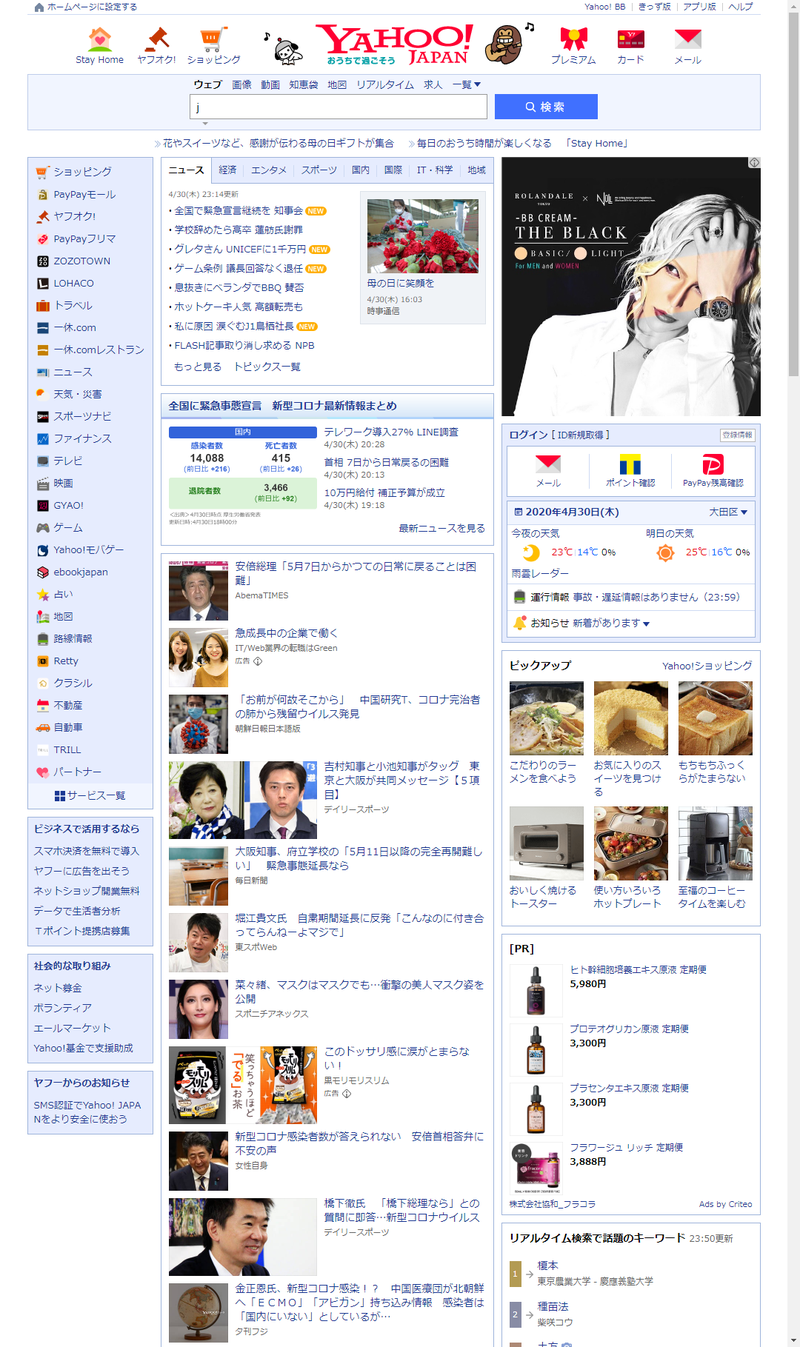Open ショッピング cart icon in header
800x1347 pixels.
coord(213,40)
